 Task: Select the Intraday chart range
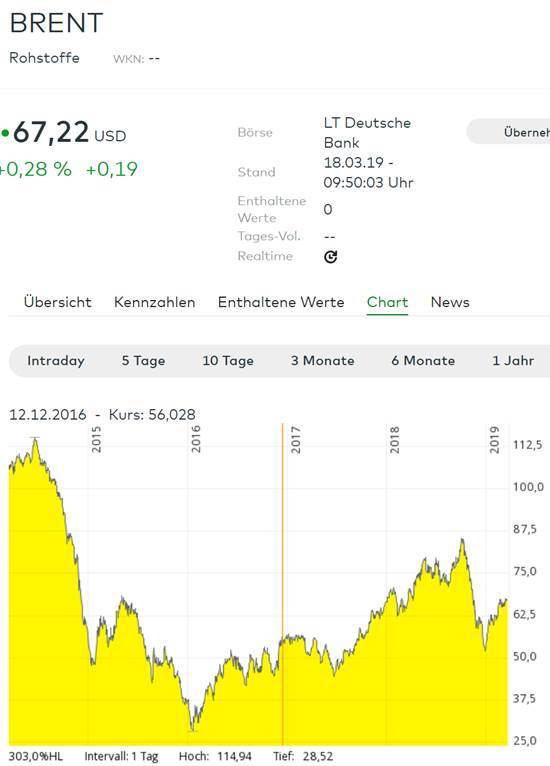(x=56, y=361)
